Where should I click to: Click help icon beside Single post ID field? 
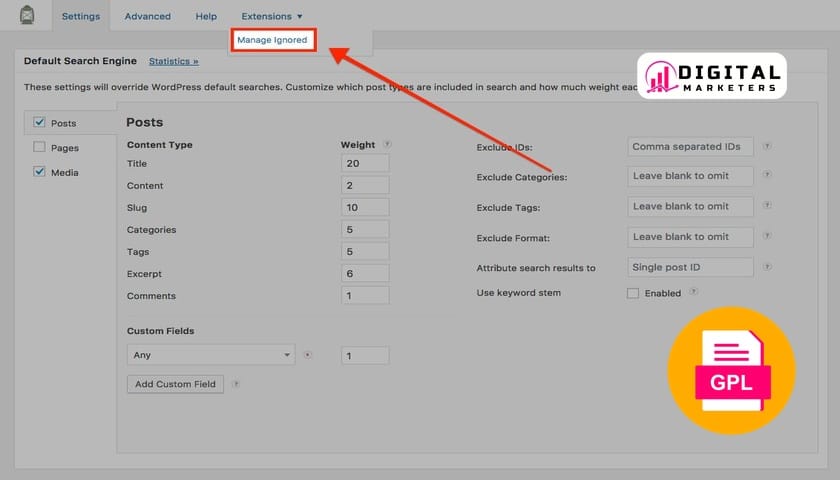pos(767,268)
